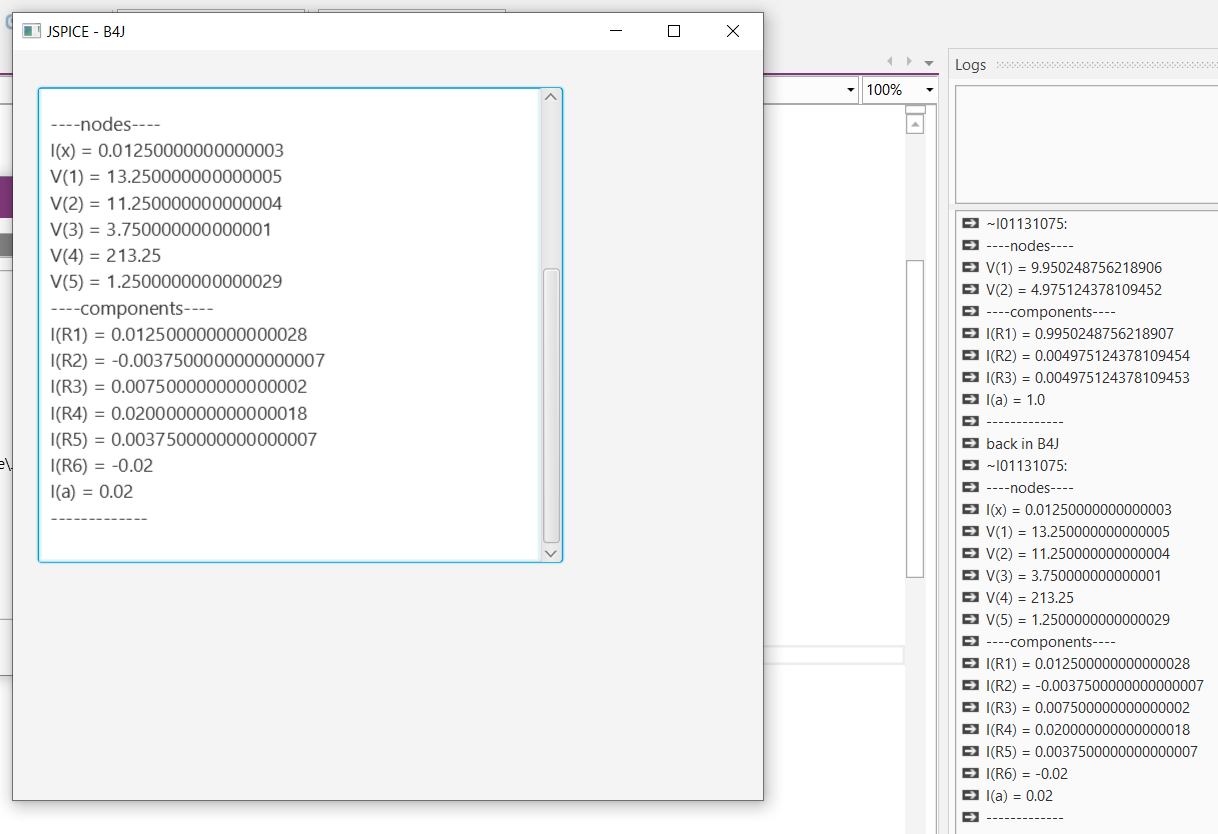Click 'I(R5) = 0.0037500000000000007' text in Logs panel
Screen dimensions: 1218x834
point(1092,752)
